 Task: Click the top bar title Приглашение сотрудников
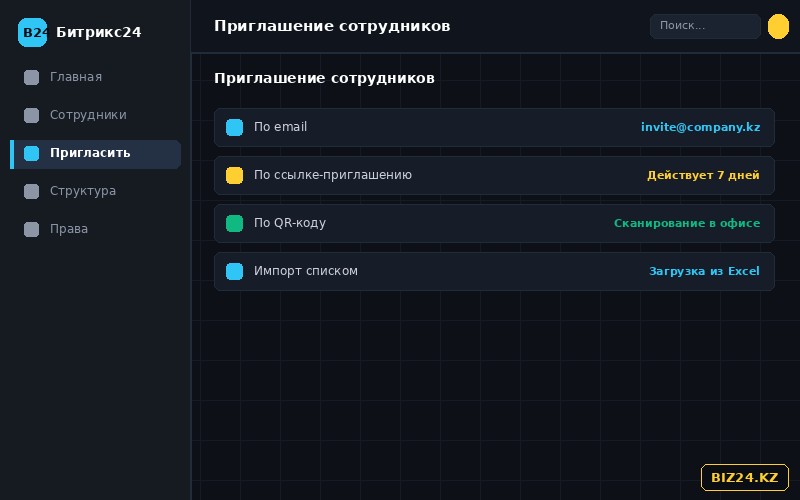click(x=332, y=26)
